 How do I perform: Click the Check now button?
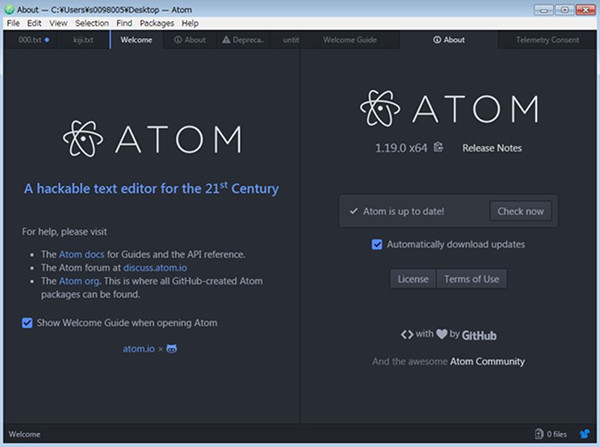point(520,211)
